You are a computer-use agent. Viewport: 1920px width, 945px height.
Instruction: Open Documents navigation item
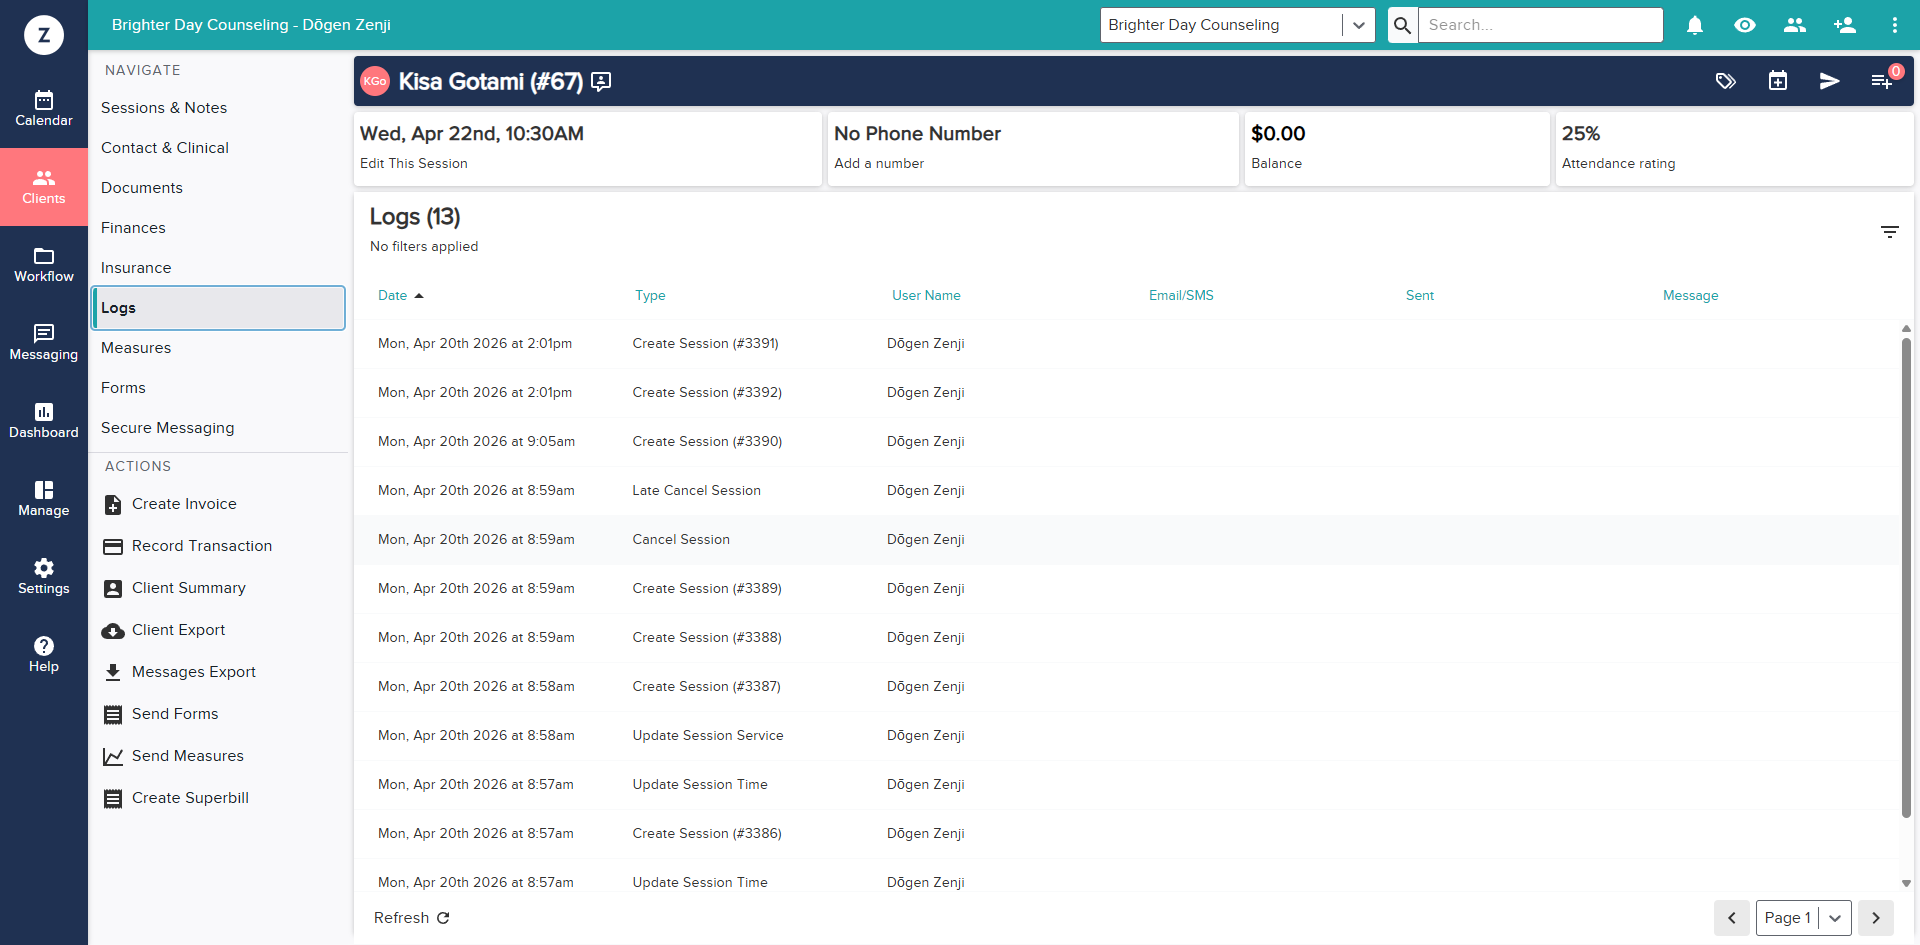[x=218, y=188]
